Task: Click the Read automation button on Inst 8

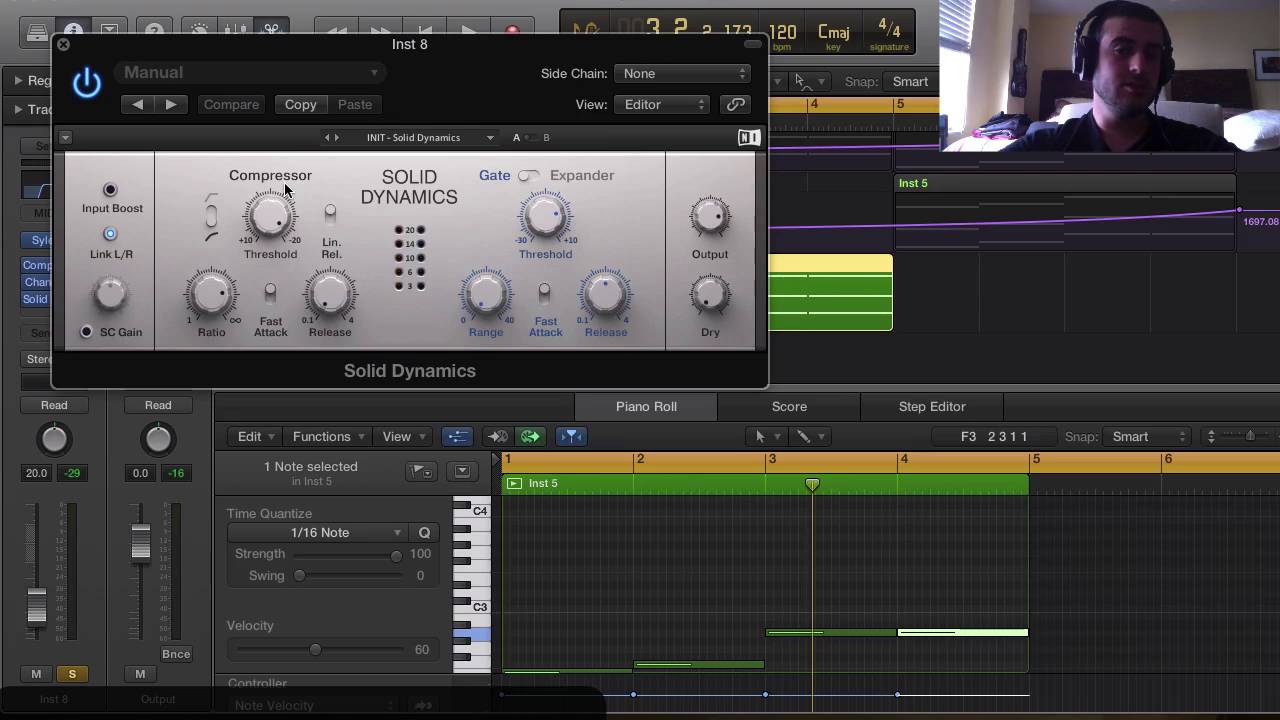Action: (54, 405)
